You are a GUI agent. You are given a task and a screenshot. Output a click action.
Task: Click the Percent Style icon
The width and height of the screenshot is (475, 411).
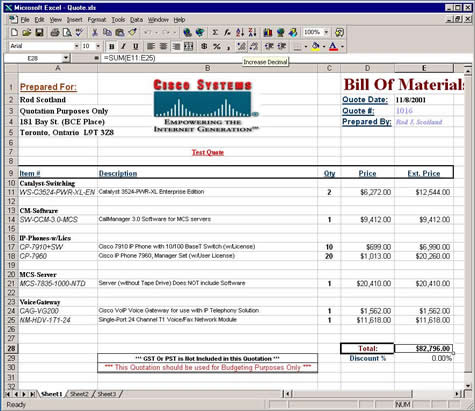[x=217, y=46]
